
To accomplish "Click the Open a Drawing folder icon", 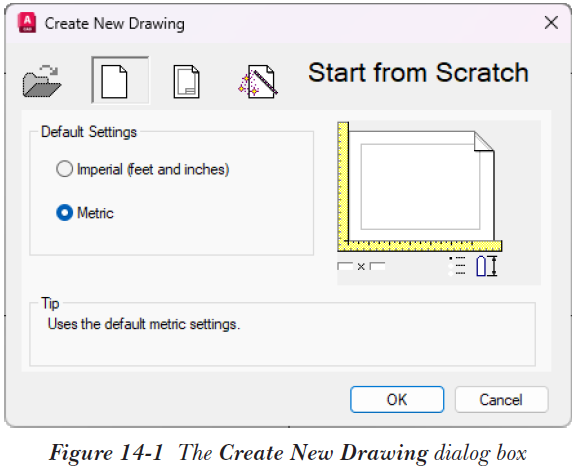I will (41, 81).
